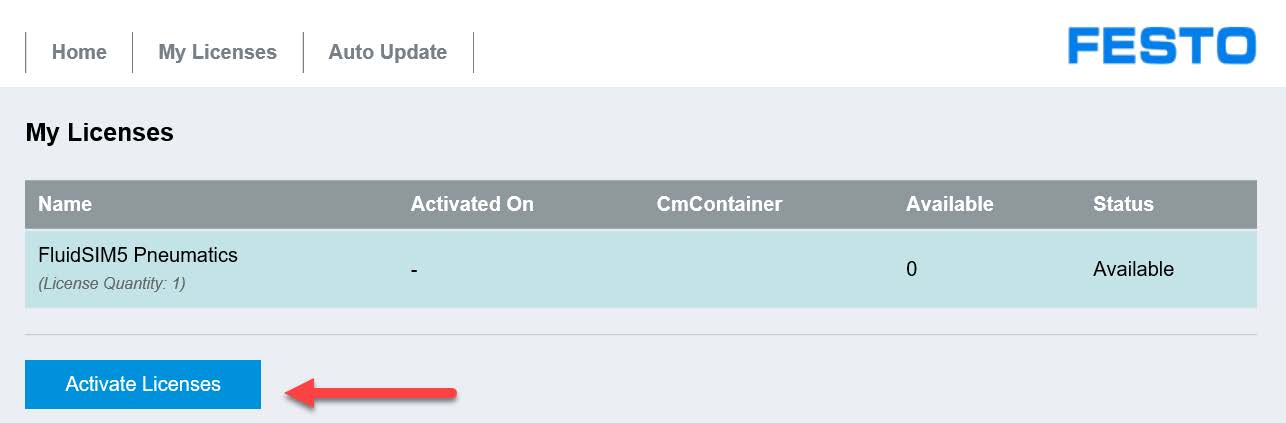Select the dash in Activated On cell
The height and width of the screenshot is (423, 1286).
click(x=414, y=270)
